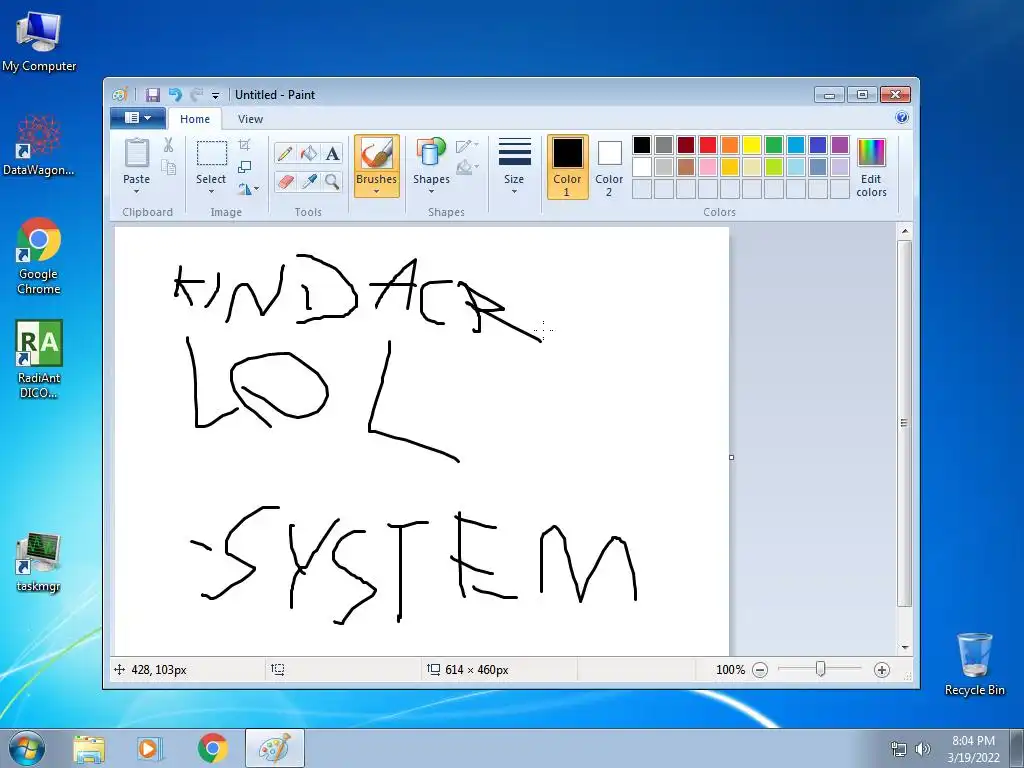Click the zoom slider handle
The width and height of the screenshot is (1024, 768).
tap(821, 669)
